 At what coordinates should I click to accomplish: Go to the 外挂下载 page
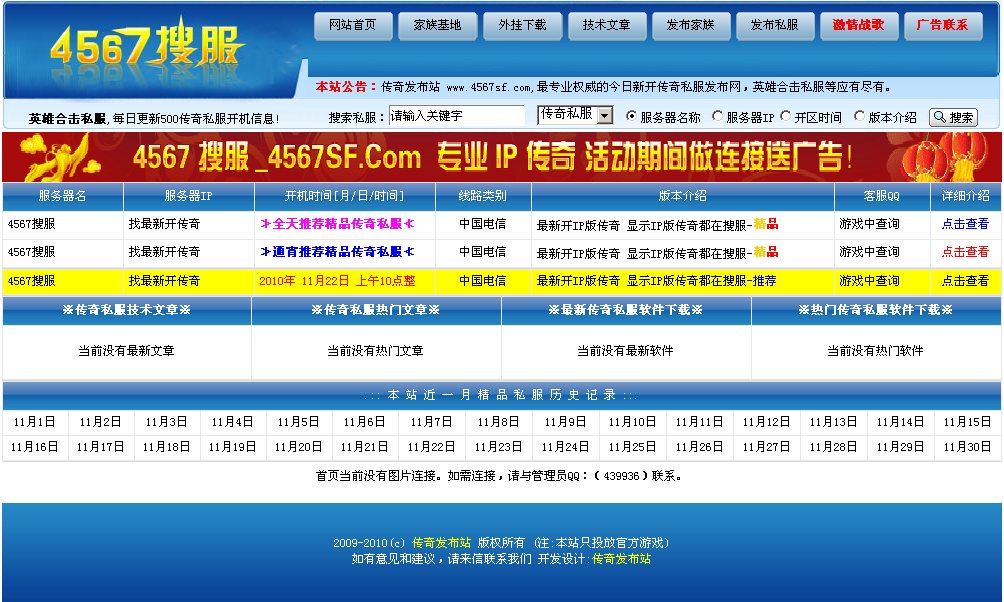(523, 27)
